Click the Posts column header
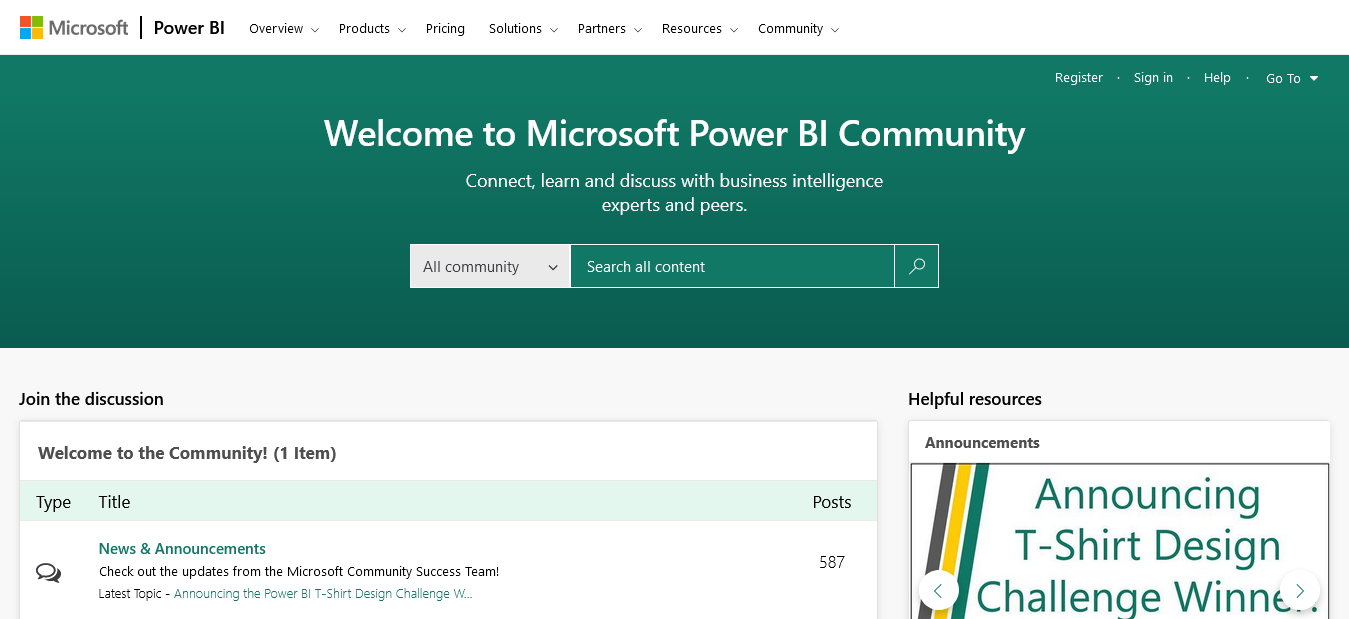 point(832,502)
